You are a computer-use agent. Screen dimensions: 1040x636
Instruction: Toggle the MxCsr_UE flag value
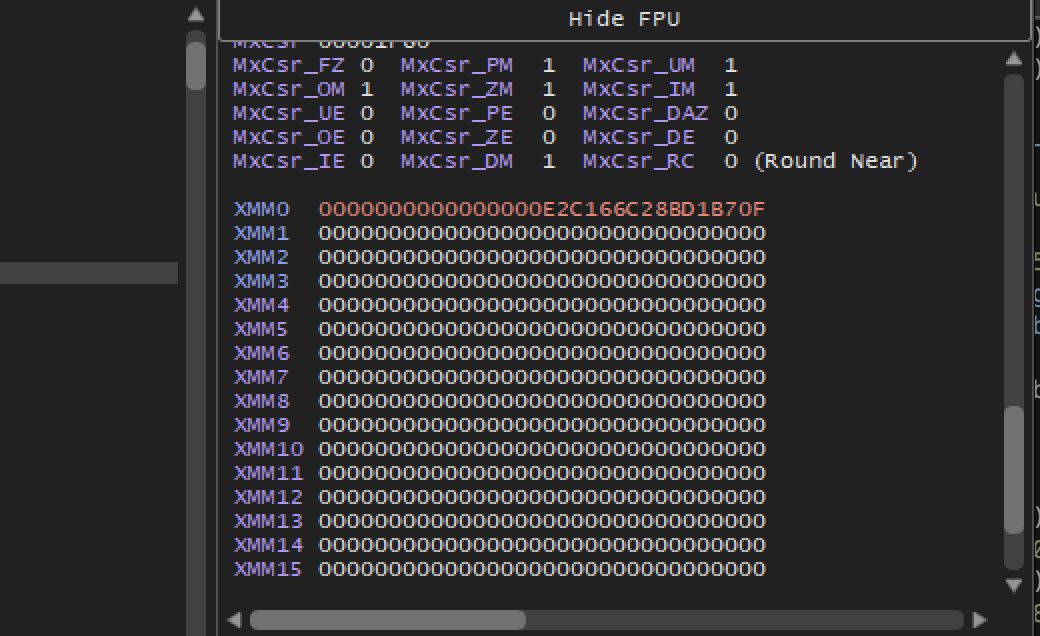367,113
